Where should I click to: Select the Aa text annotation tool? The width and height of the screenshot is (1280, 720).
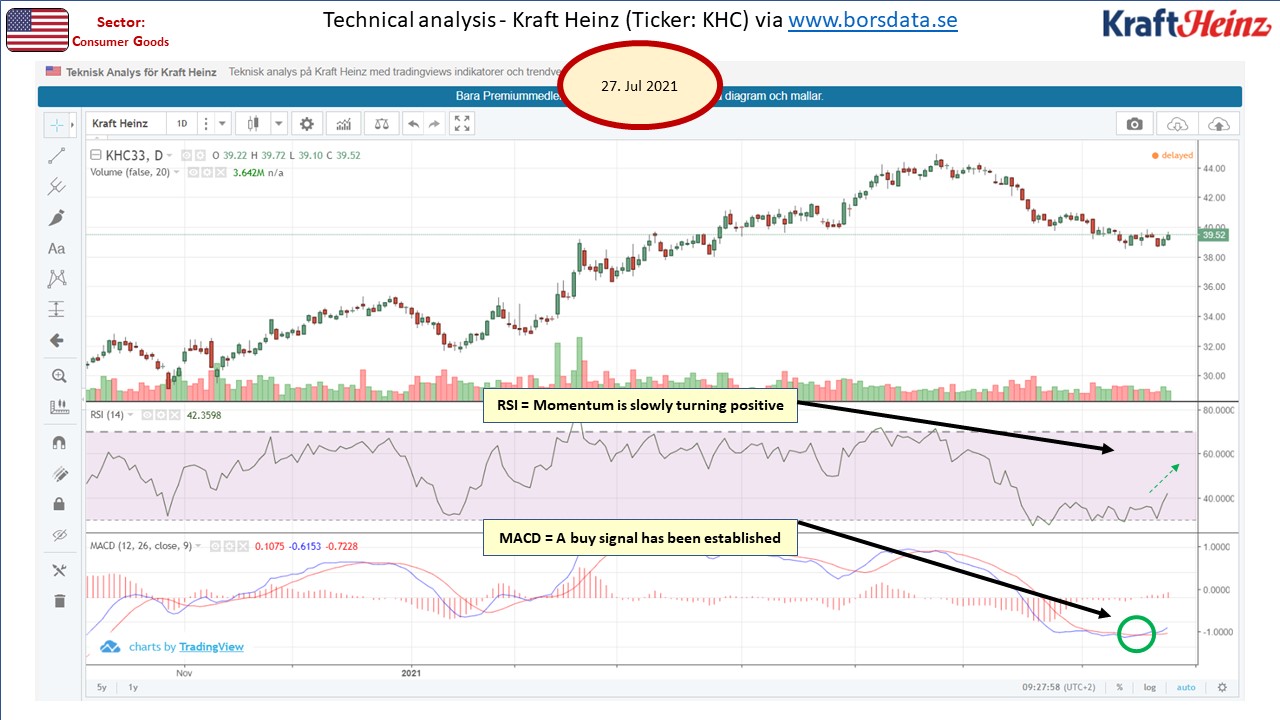pos(57,248)
